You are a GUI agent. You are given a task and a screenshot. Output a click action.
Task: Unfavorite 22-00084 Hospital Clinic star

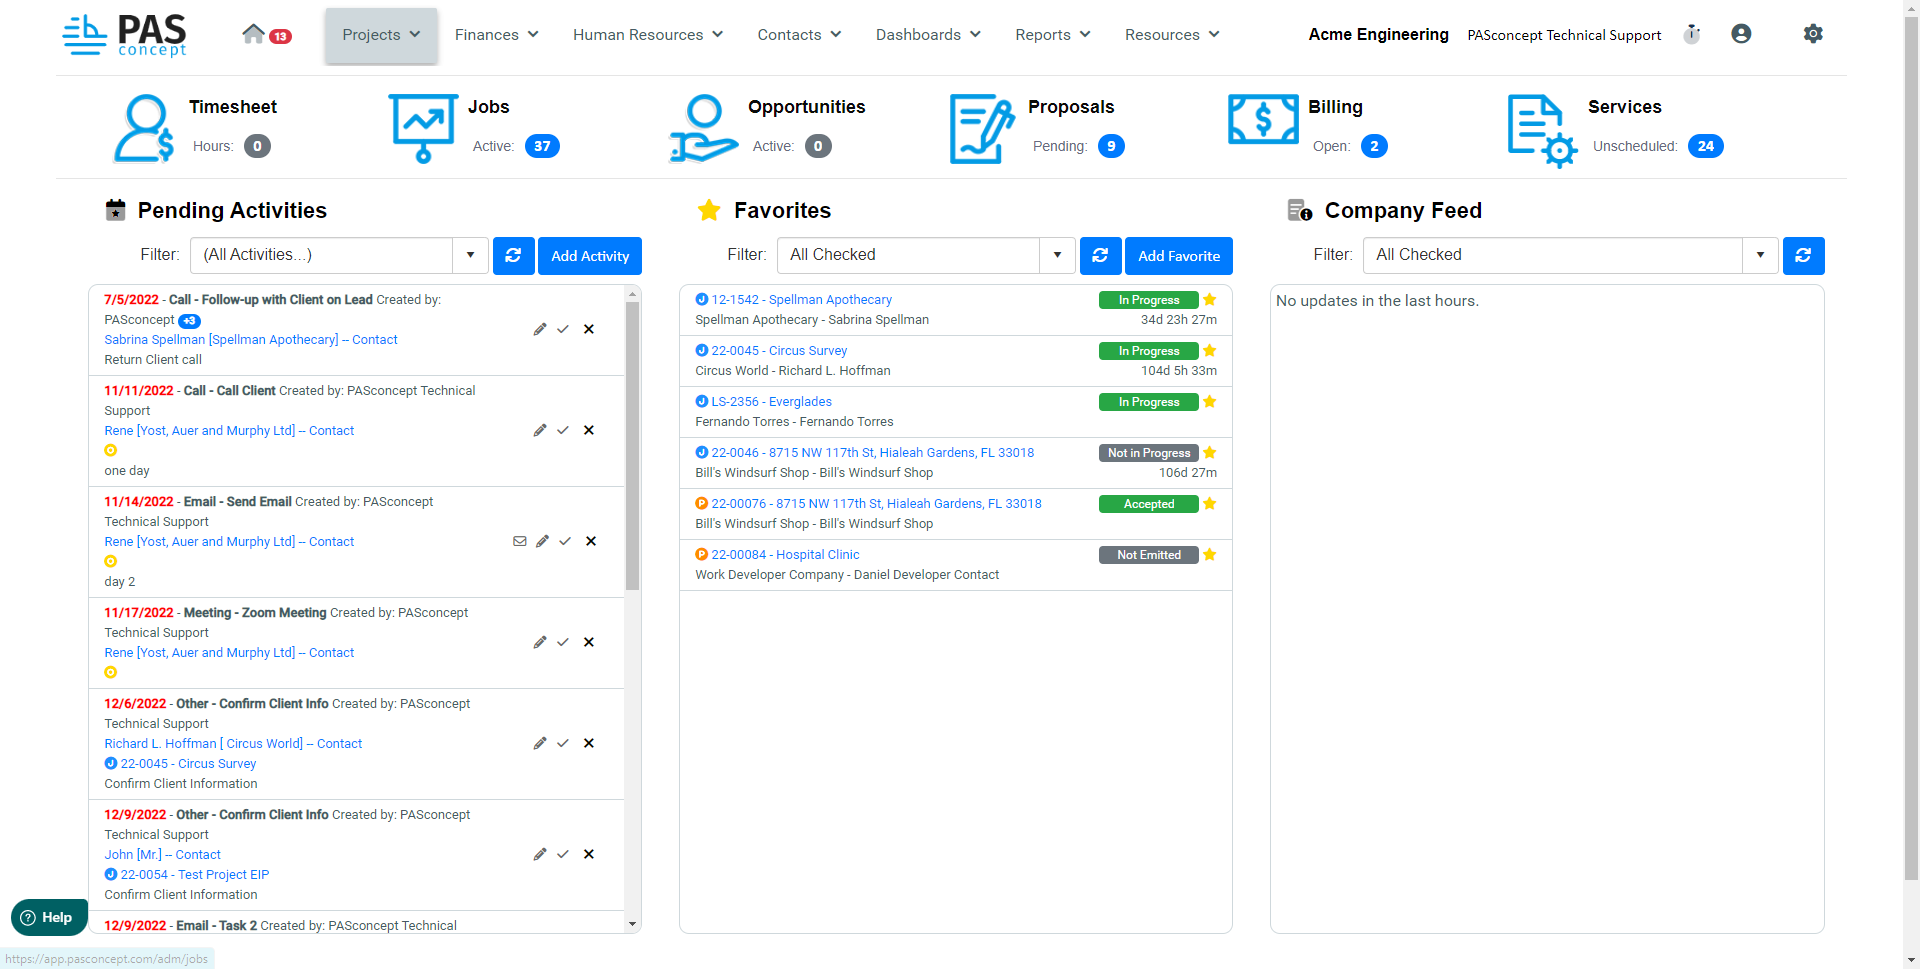pos(1210,555)
